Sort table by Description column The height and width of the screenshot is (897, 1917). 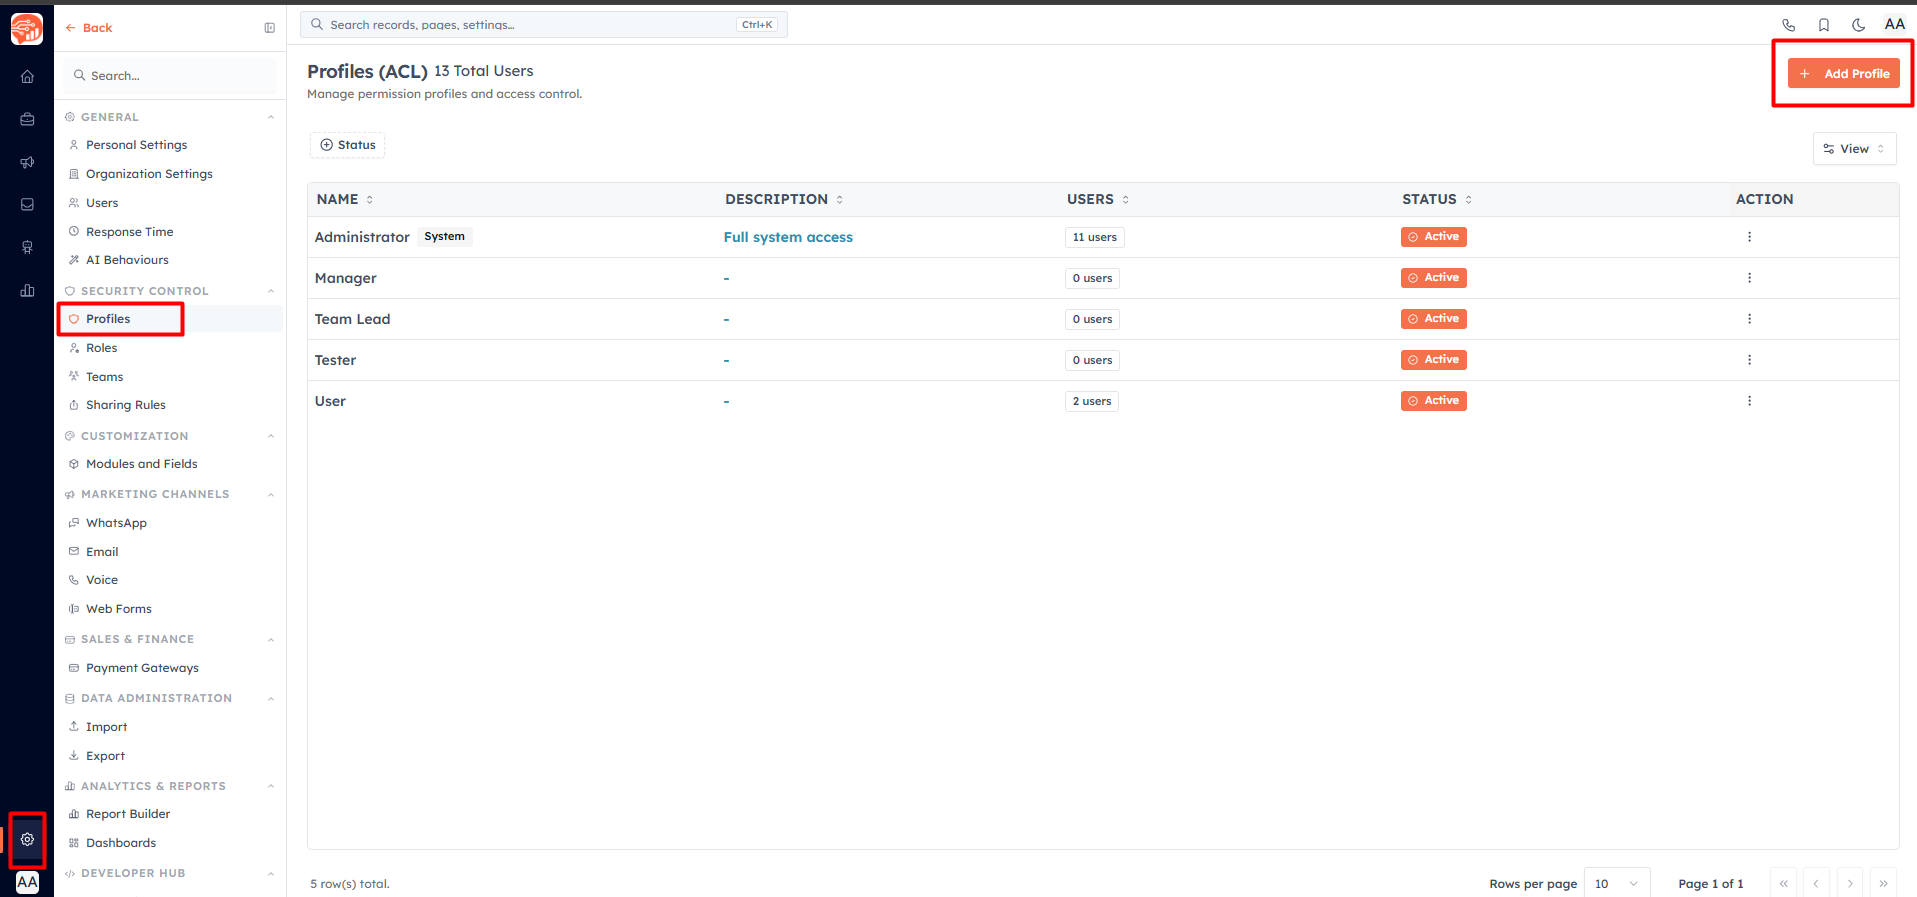[784, 199]
